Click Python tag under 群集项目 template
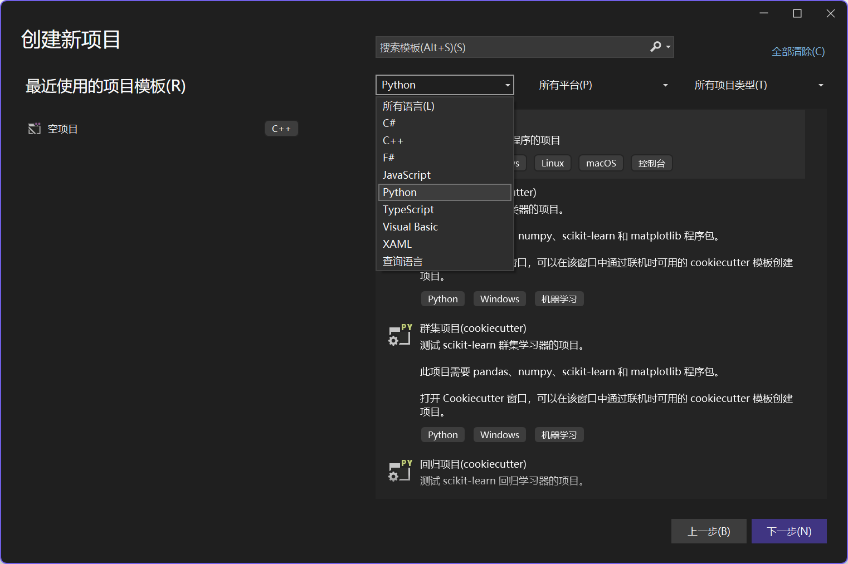This screenshot has height=564, width=848. point(442,435)
